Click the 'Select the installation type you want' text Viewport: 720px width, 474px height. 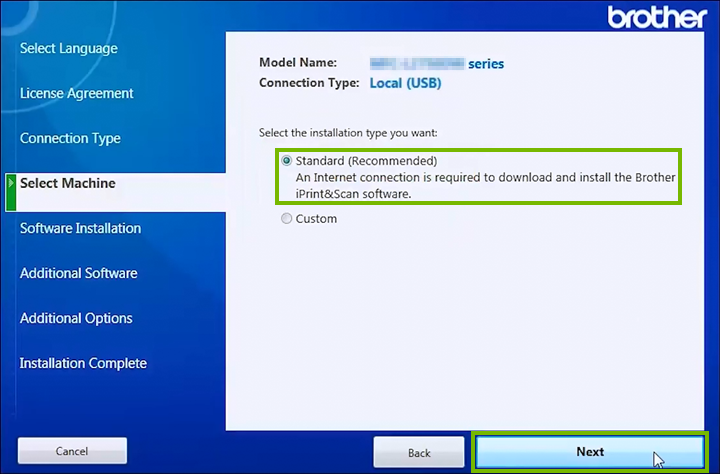348,133
